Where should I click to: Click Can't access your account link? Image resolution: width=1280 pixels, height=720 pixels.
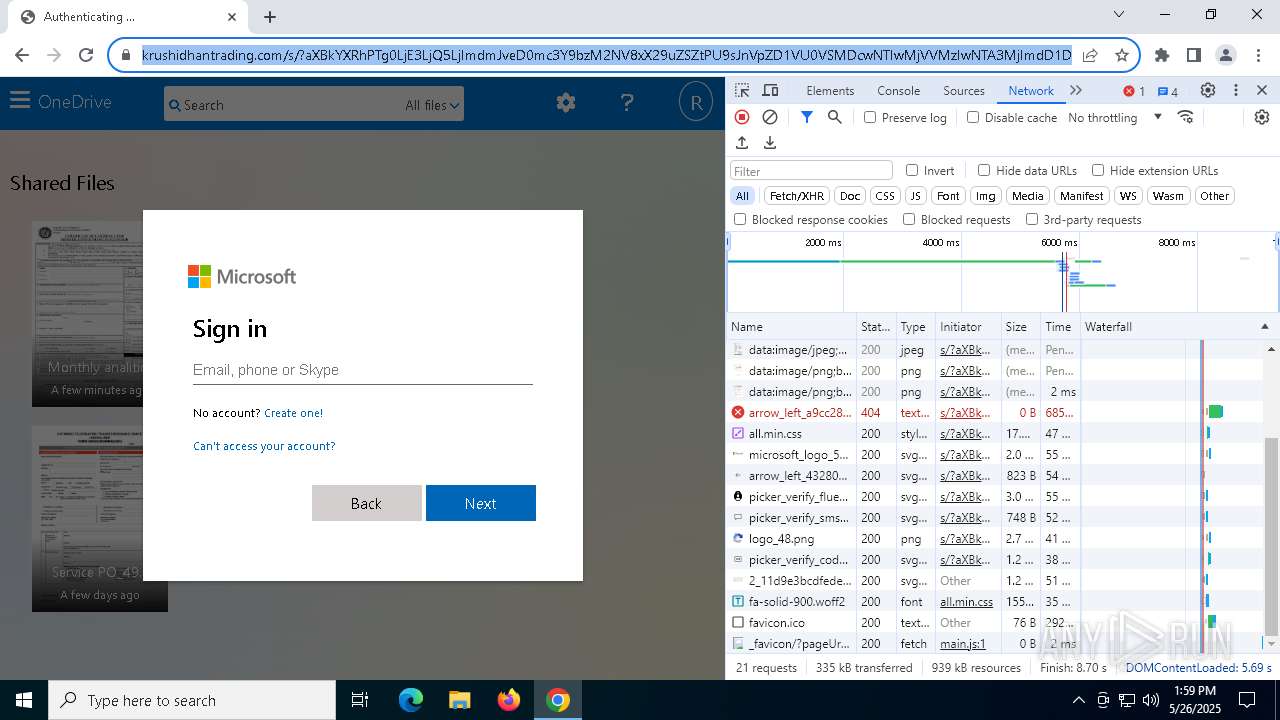point(264,446)
